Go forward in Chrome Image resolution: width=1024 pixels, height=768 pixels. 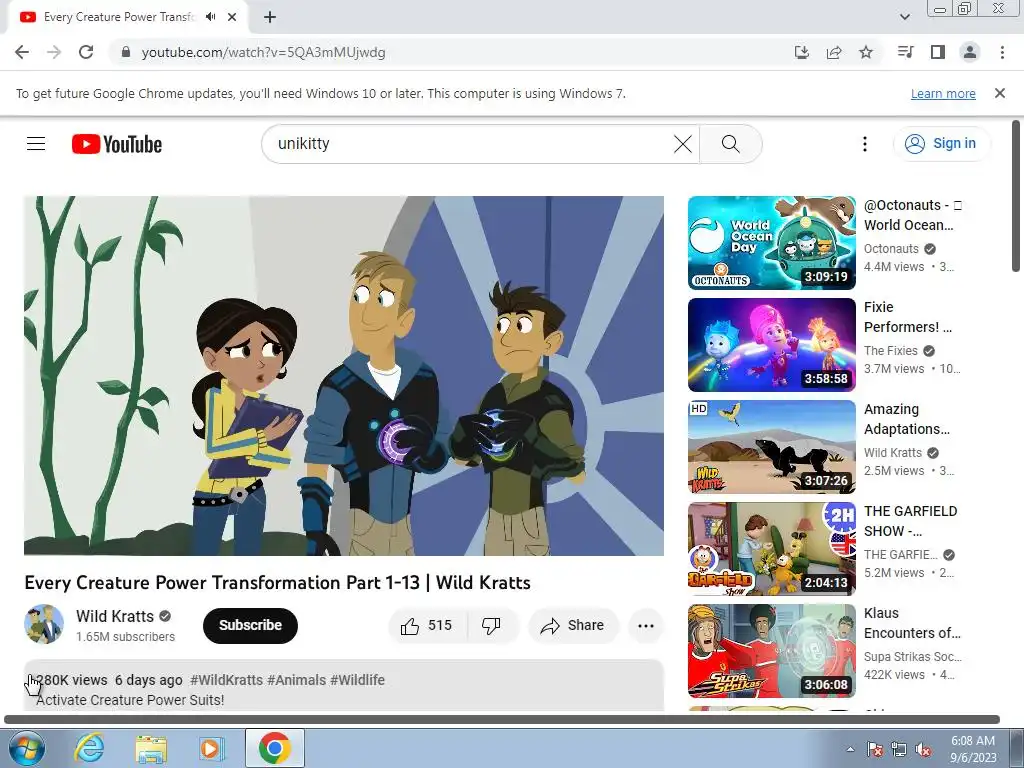54,52
